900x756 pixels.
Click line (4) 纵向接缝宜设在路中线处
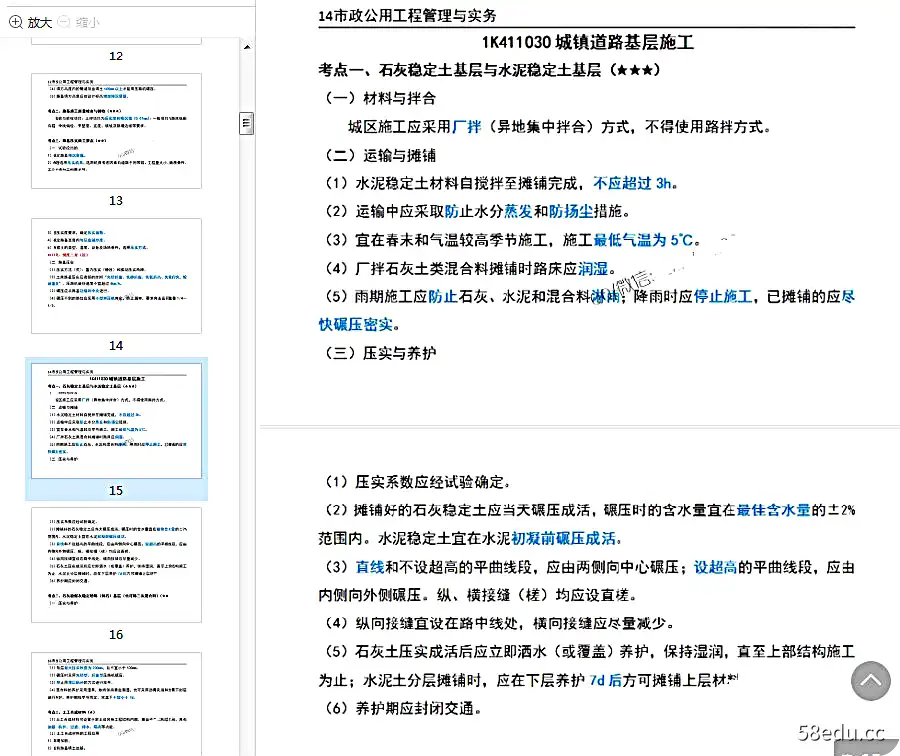coord(499,623)
